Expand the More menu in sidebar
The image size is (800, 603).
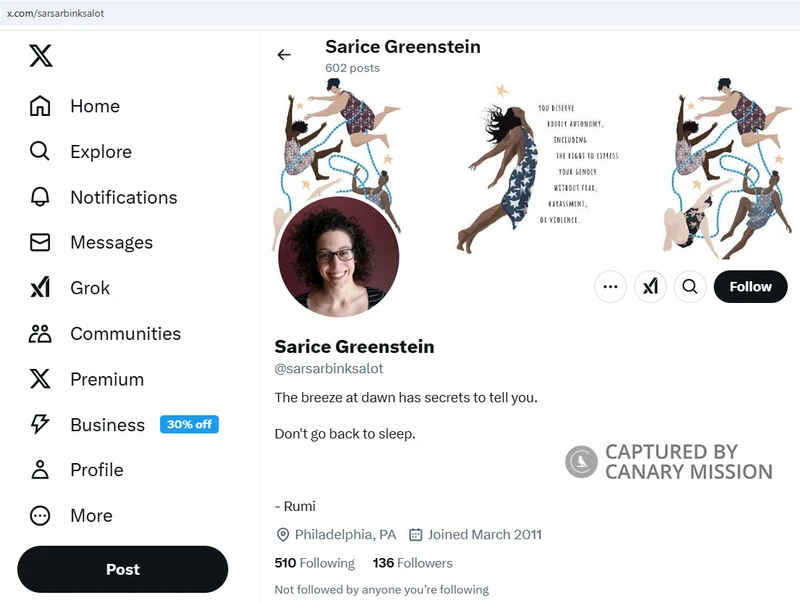tap(71, 515)
